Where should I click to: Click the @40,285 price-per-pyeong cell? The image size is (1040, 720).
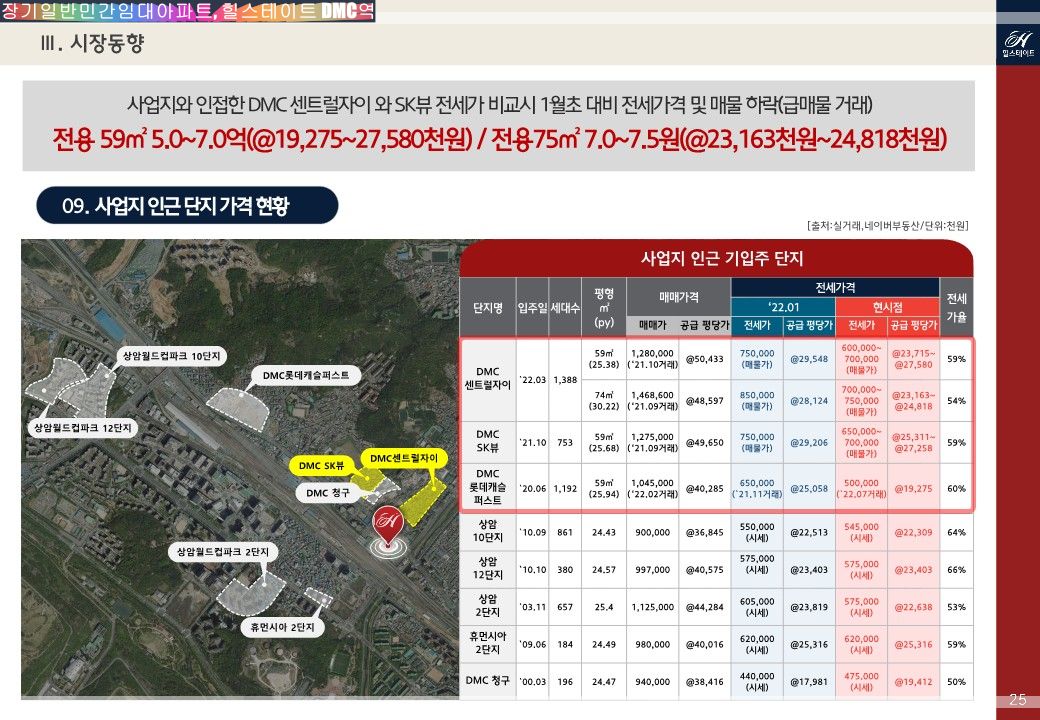[x=704, y=488]
